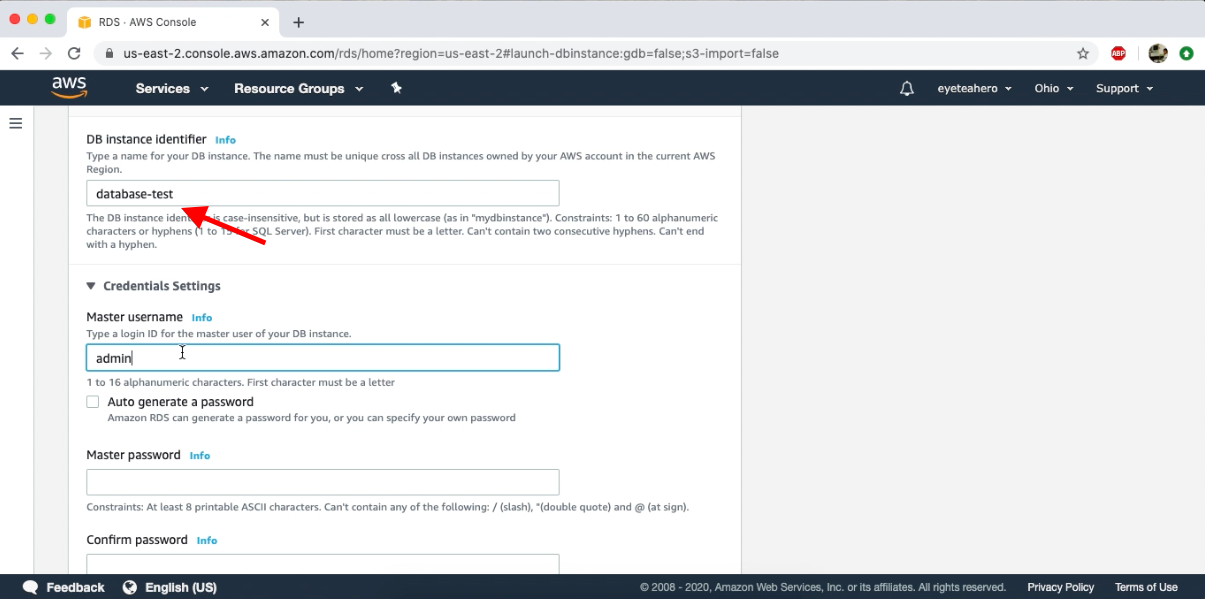Click the Master username field
Image resolution: width=1205 pixels, height=599 pixels.
[x=323, y=358]
